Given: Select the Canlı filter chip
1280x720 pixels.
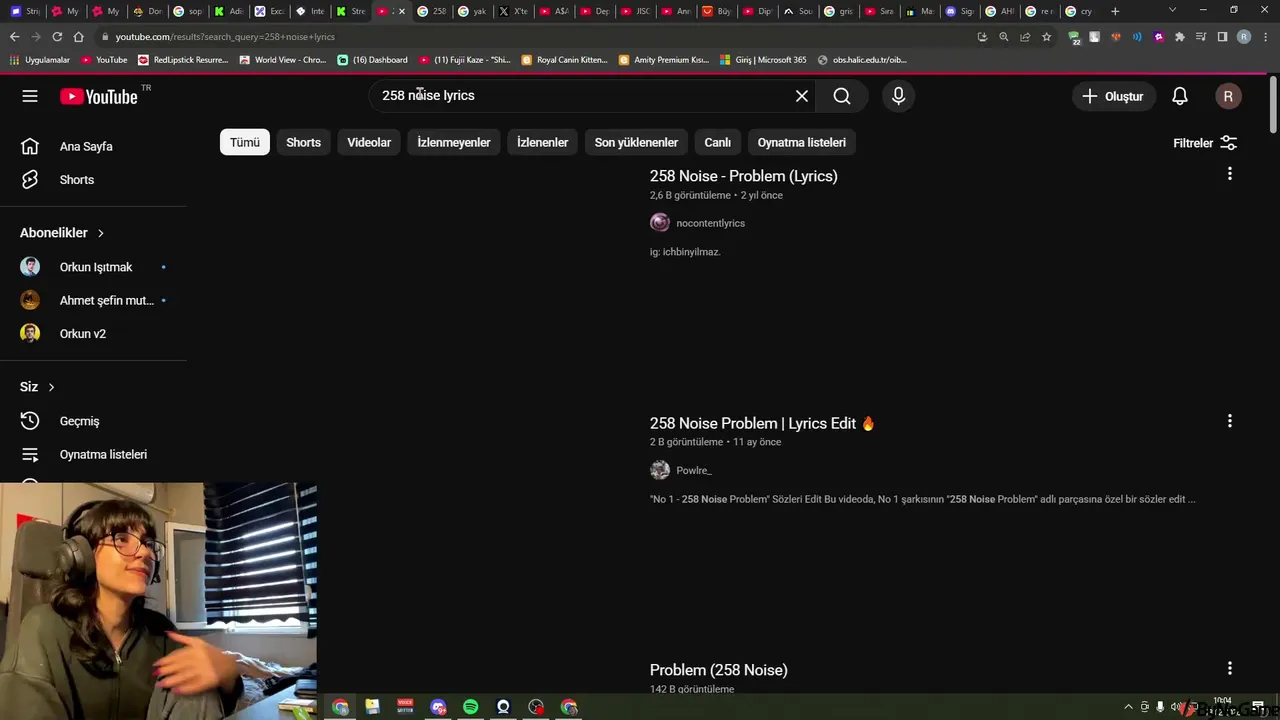Looking at the screenshot, I should click(x=717, y=142).
